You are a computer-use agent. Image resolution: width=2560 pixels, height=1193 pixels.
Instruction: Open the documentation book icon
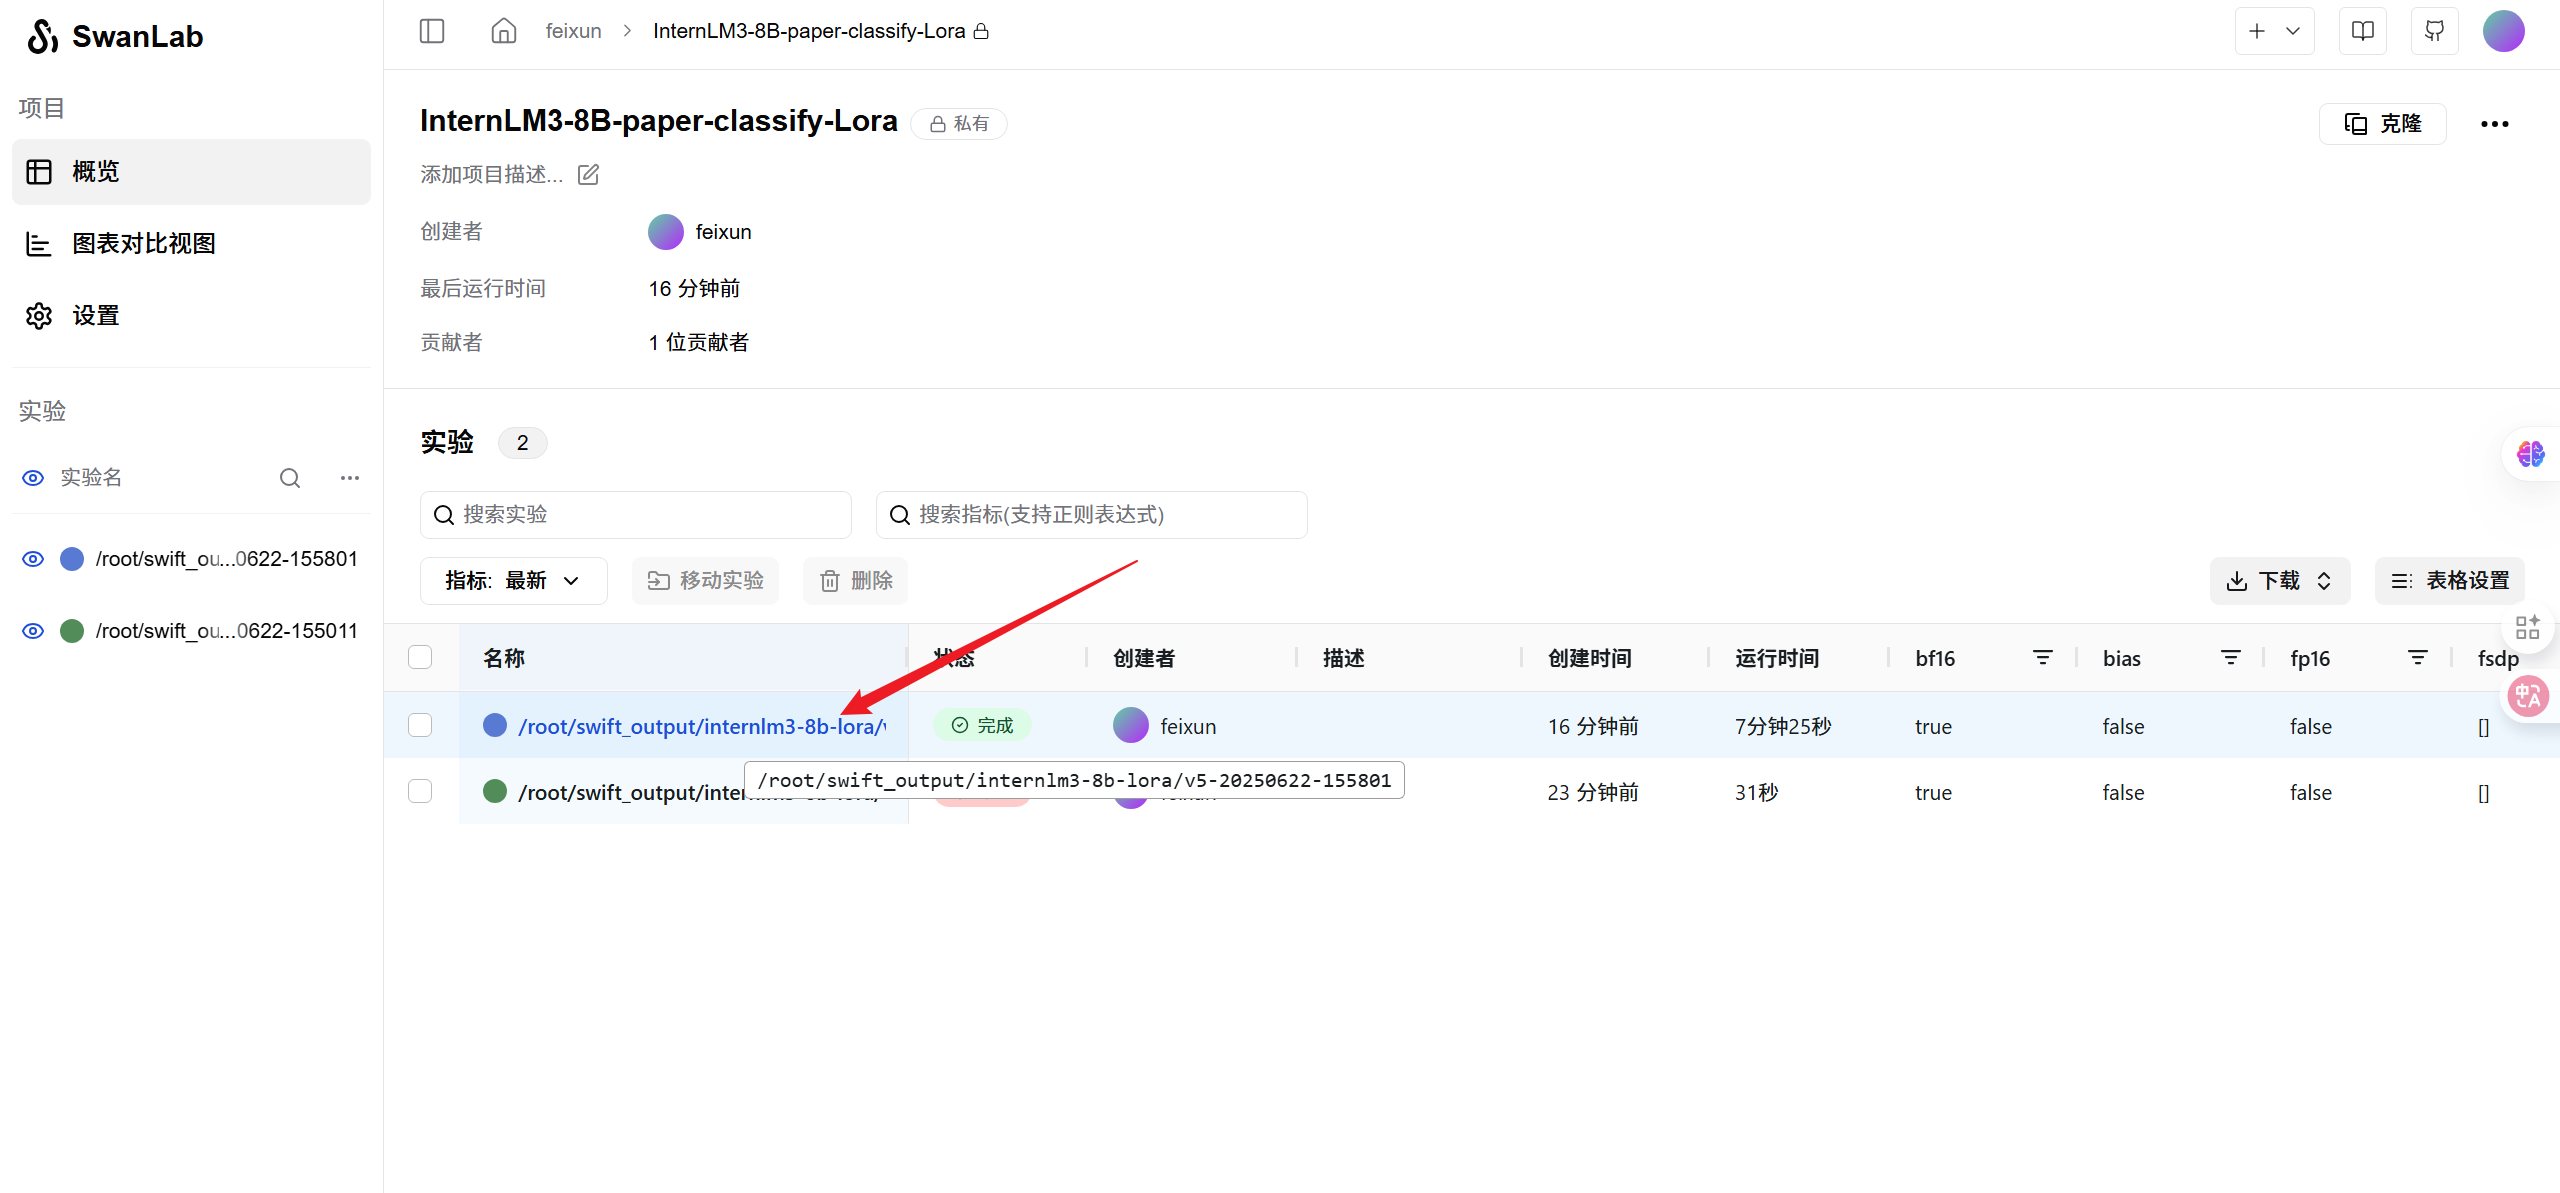point(2363,31)
